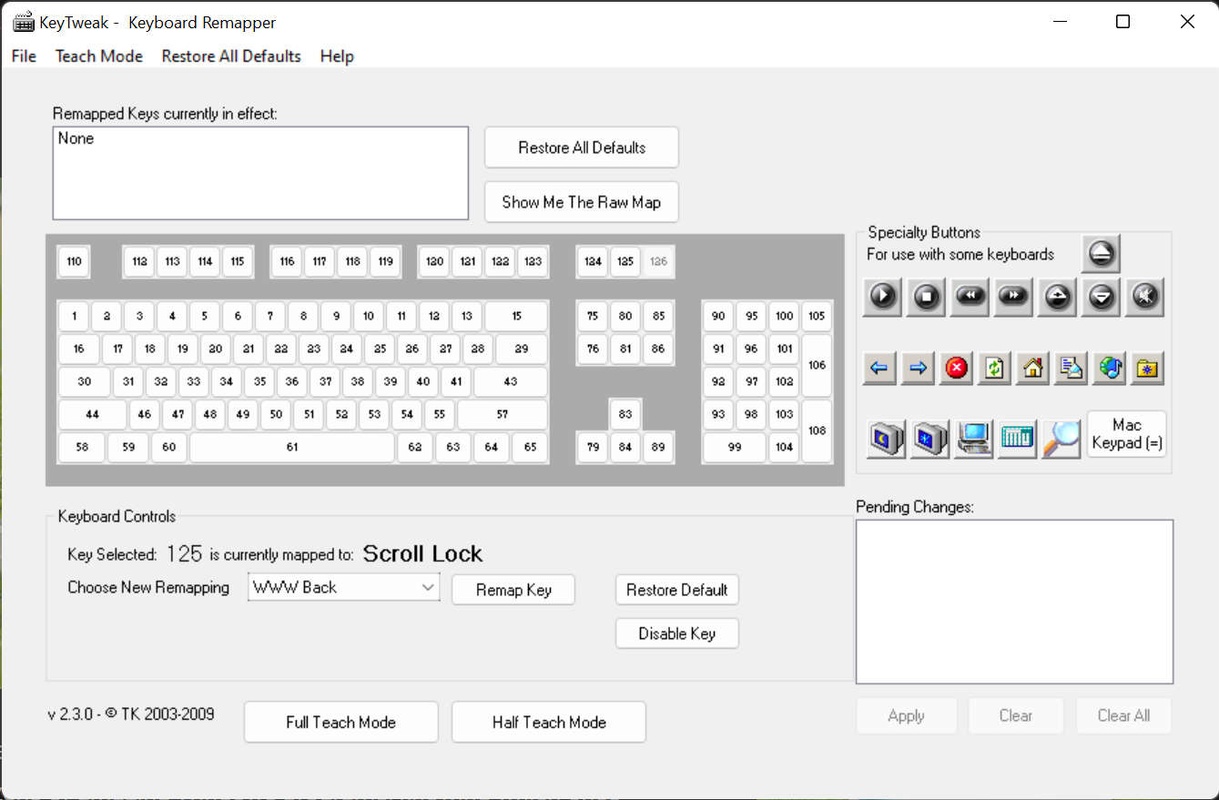Select numpad key 90
1219x800 pixels.
coord(718,316)
